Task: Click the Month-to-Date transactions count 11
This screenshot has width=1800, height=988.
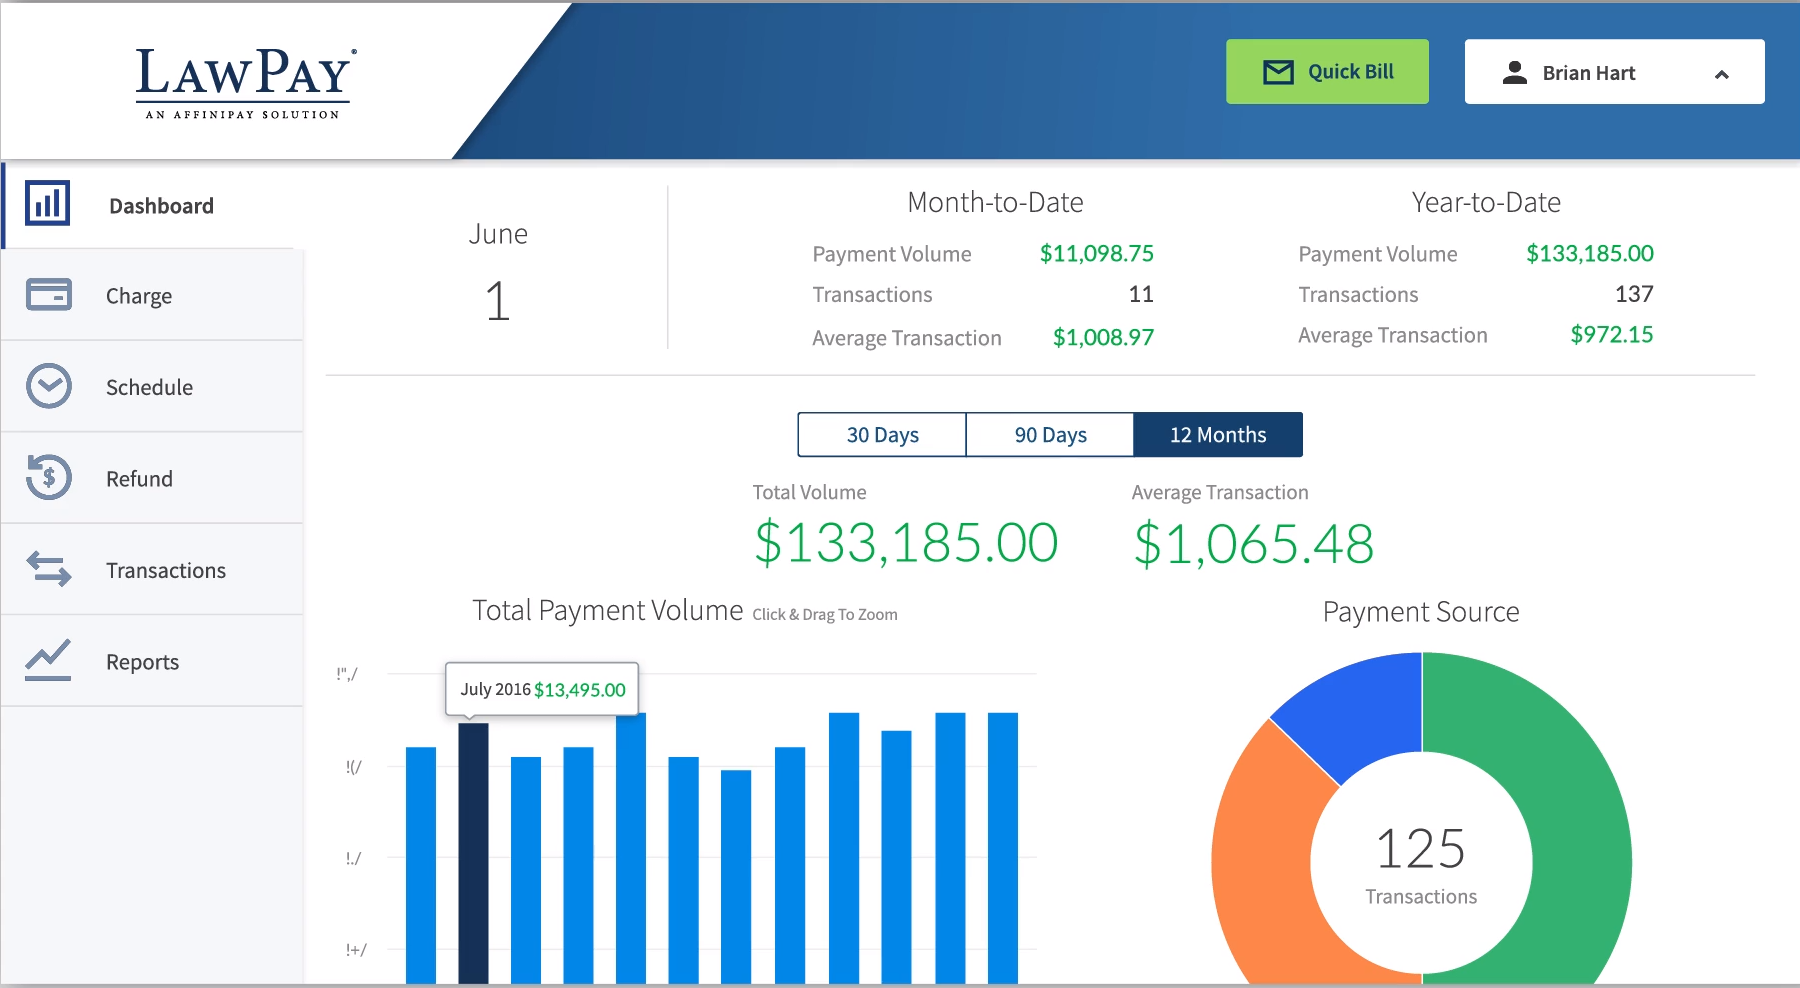Action: coord(1141,294)
